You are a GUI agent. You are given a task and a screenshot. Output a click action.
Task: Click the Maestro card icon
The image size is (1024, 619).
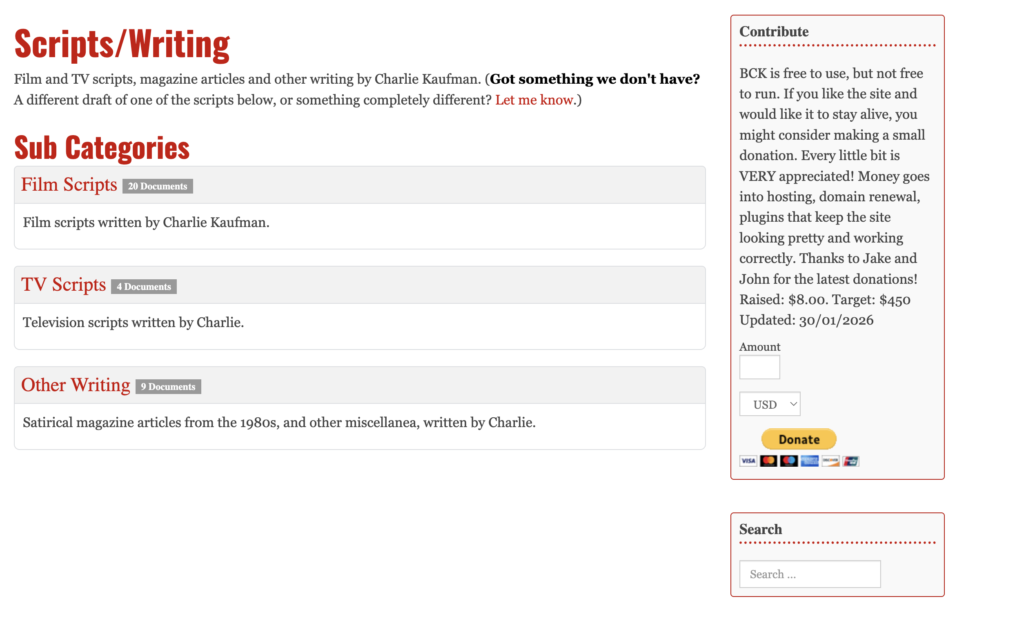(788, 461)
